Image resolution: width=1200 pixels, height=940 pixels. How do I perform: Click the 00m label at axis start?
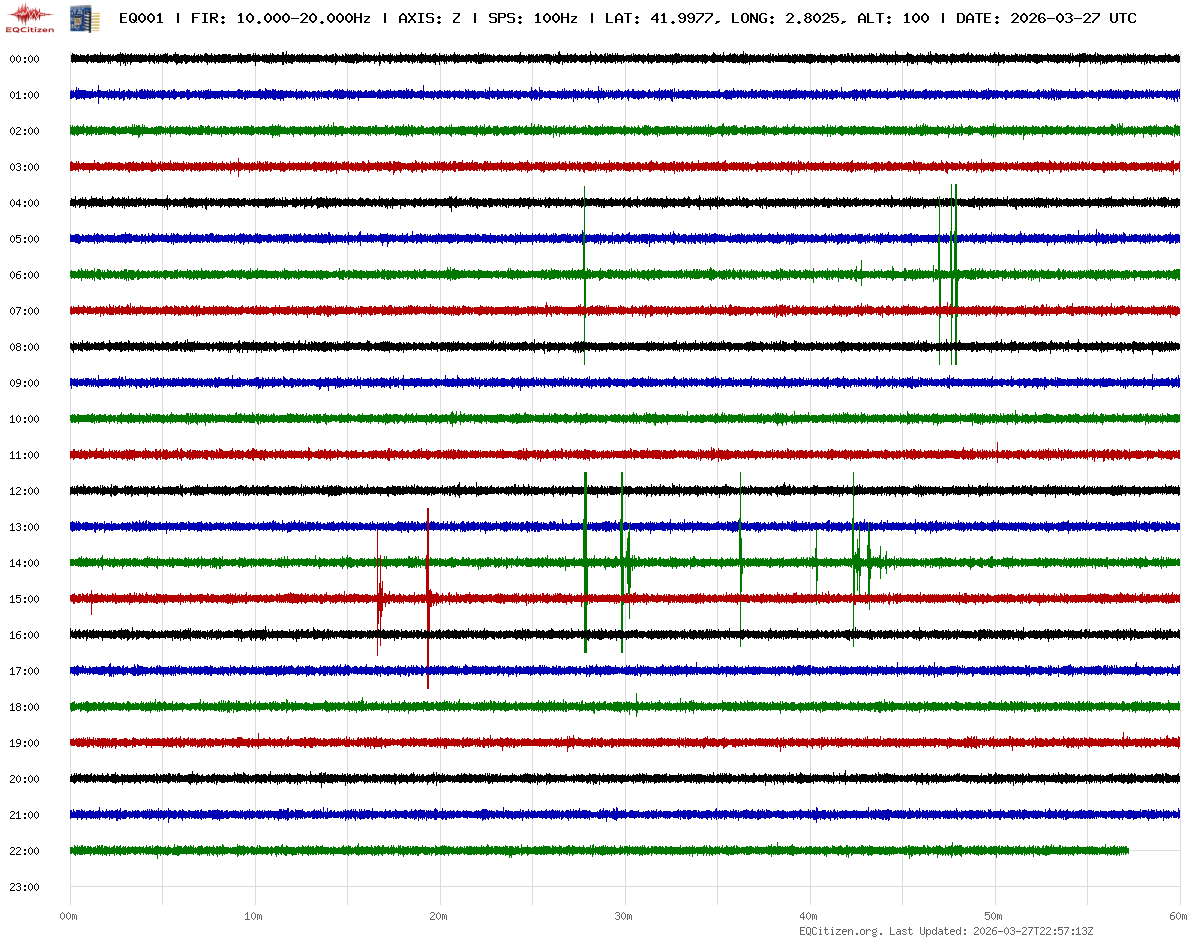tap(69, 916)
